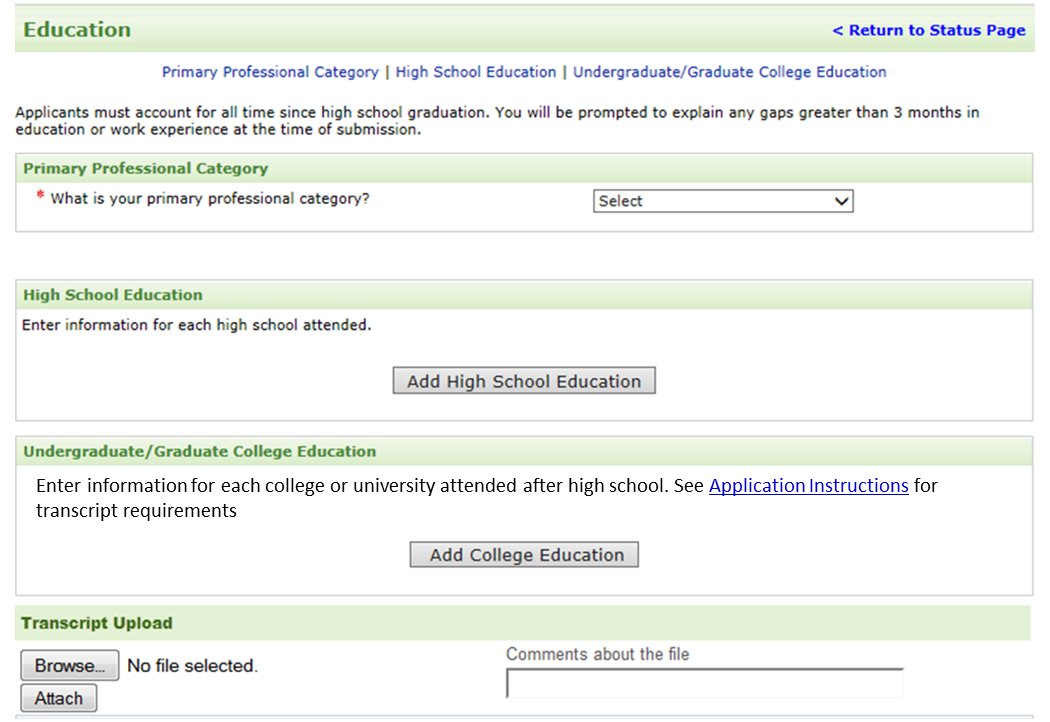
Task: Open the primary professional category Select dropdown
Action: coord(723,201)
